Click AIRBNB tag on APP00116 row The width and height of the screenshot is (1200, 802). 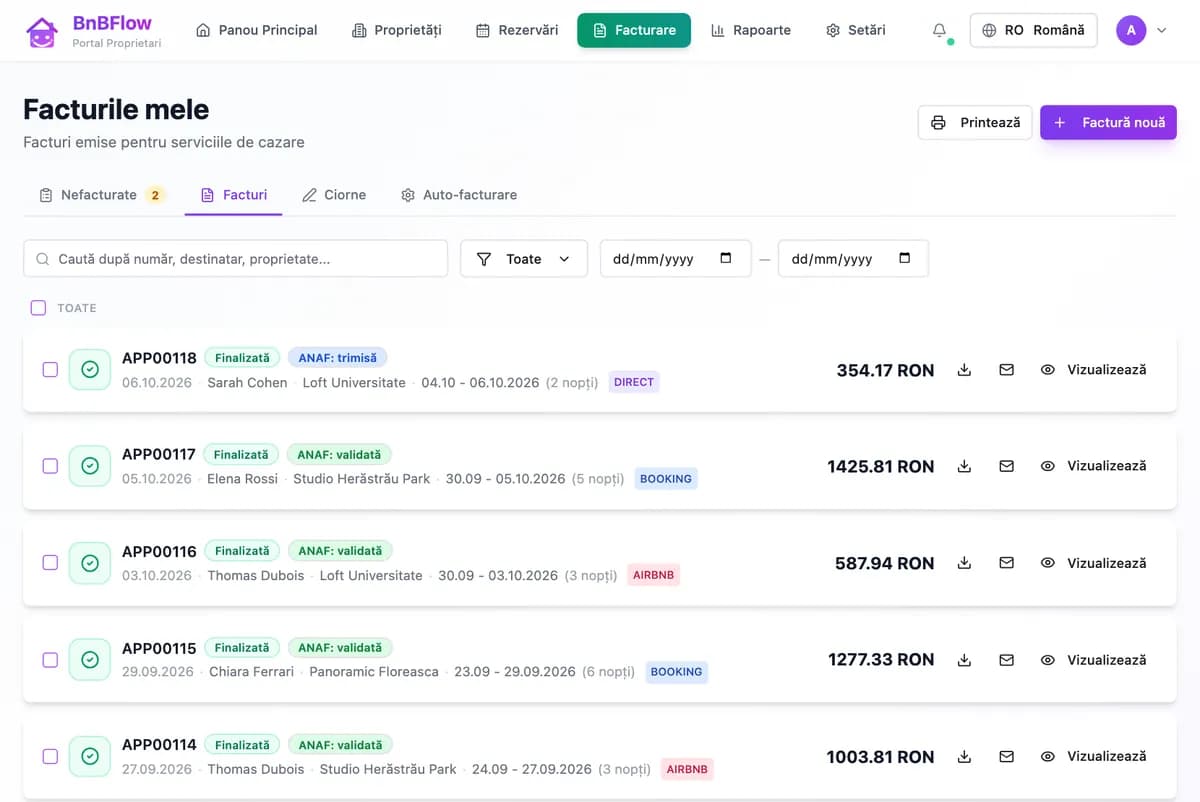click(654, 575)
